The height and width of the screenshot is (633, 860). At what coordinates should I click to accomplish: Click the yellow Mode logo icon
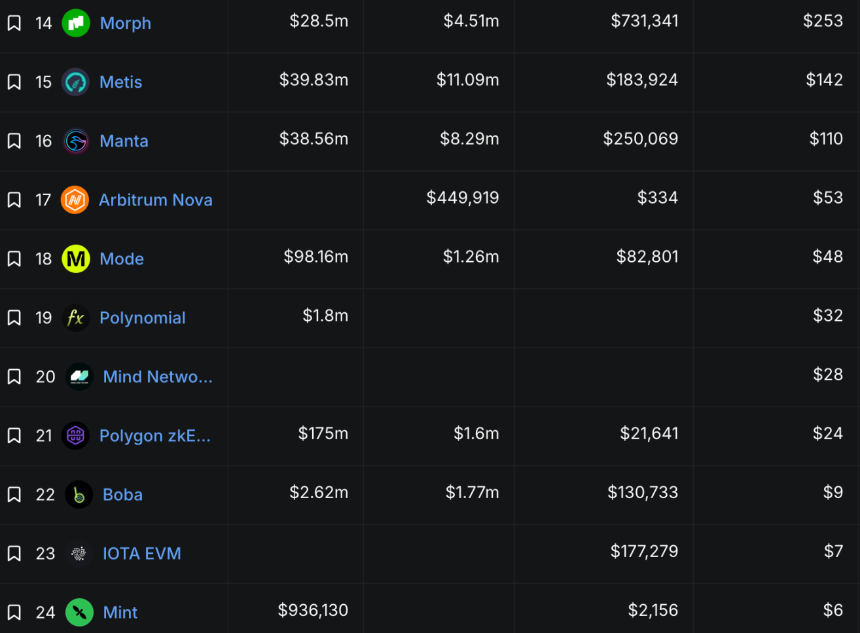pyautogui.click(x=76, y=259)
